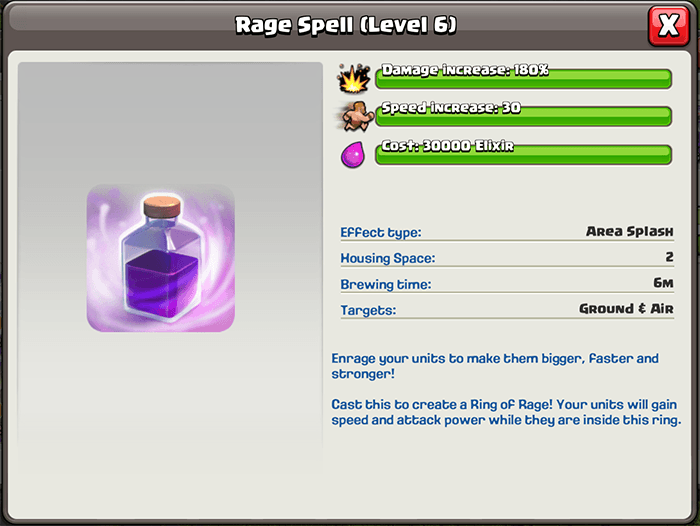
Task: Click the damage explosion icon
Action: 354,78
